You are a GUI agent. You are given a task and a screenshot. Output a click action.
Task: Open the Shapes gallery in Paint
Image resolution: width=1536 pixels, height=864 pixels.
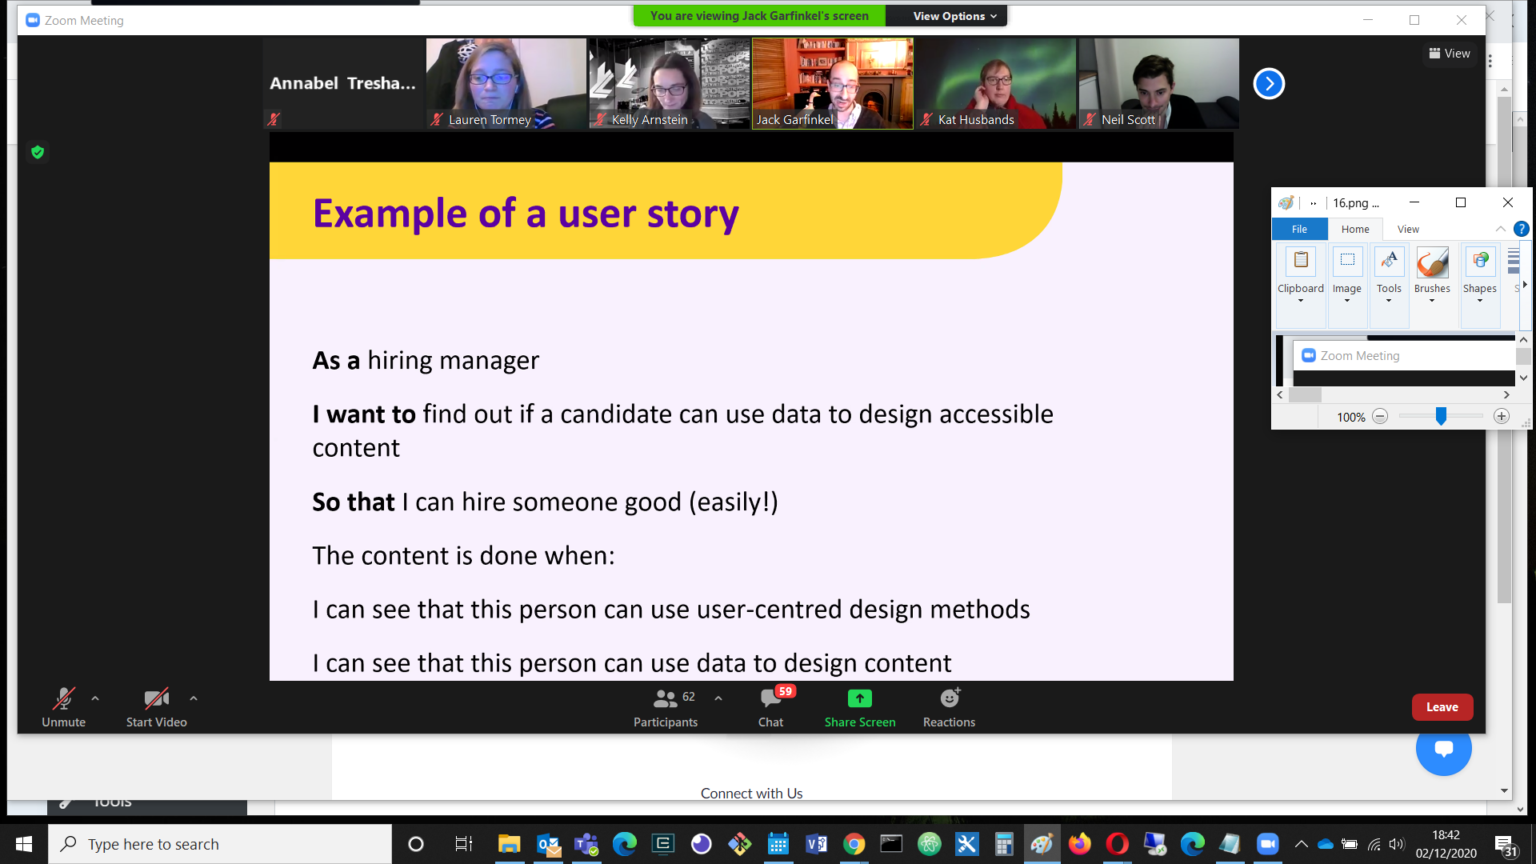(1479, 270)
